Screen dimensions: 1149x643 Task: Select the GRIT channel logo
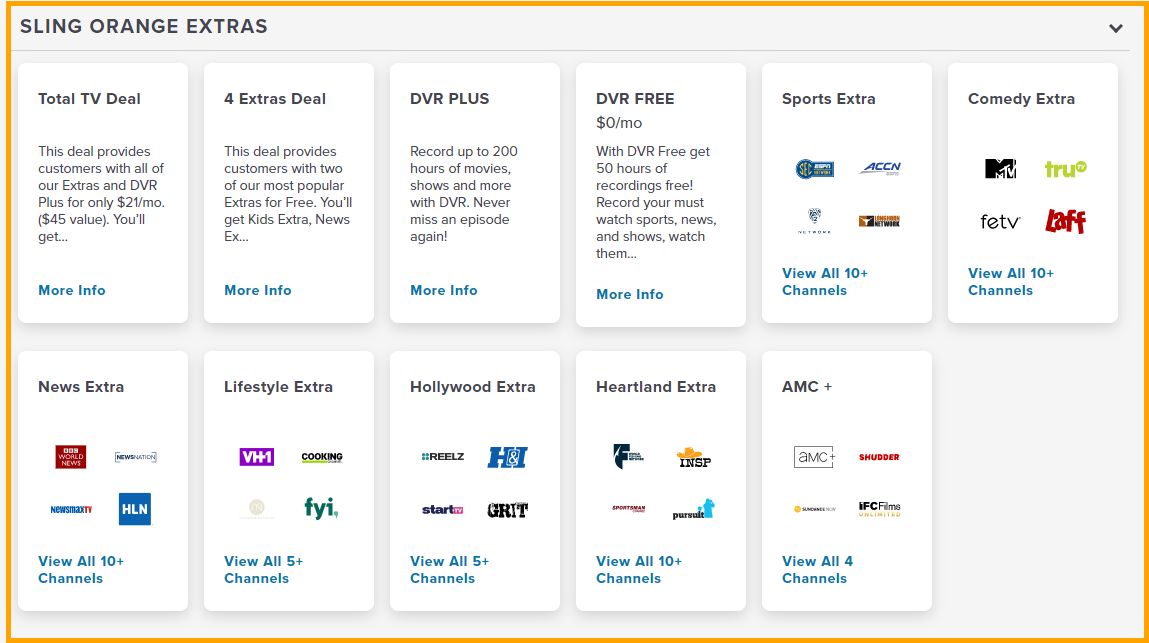tap(507, 510)
